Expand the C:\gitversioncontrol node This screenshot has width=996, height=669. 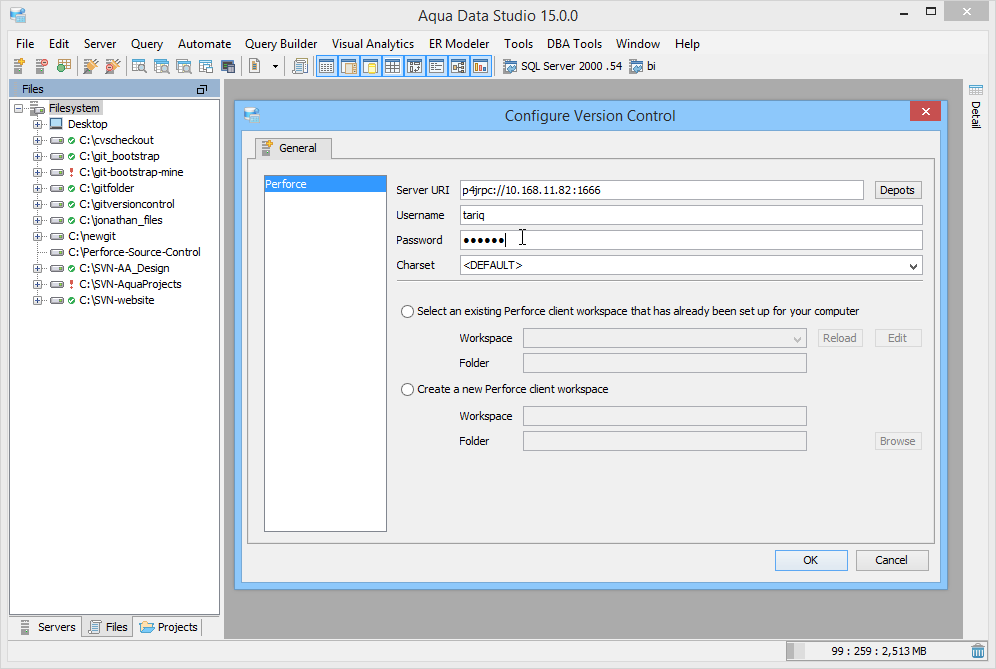pos(37,205)
